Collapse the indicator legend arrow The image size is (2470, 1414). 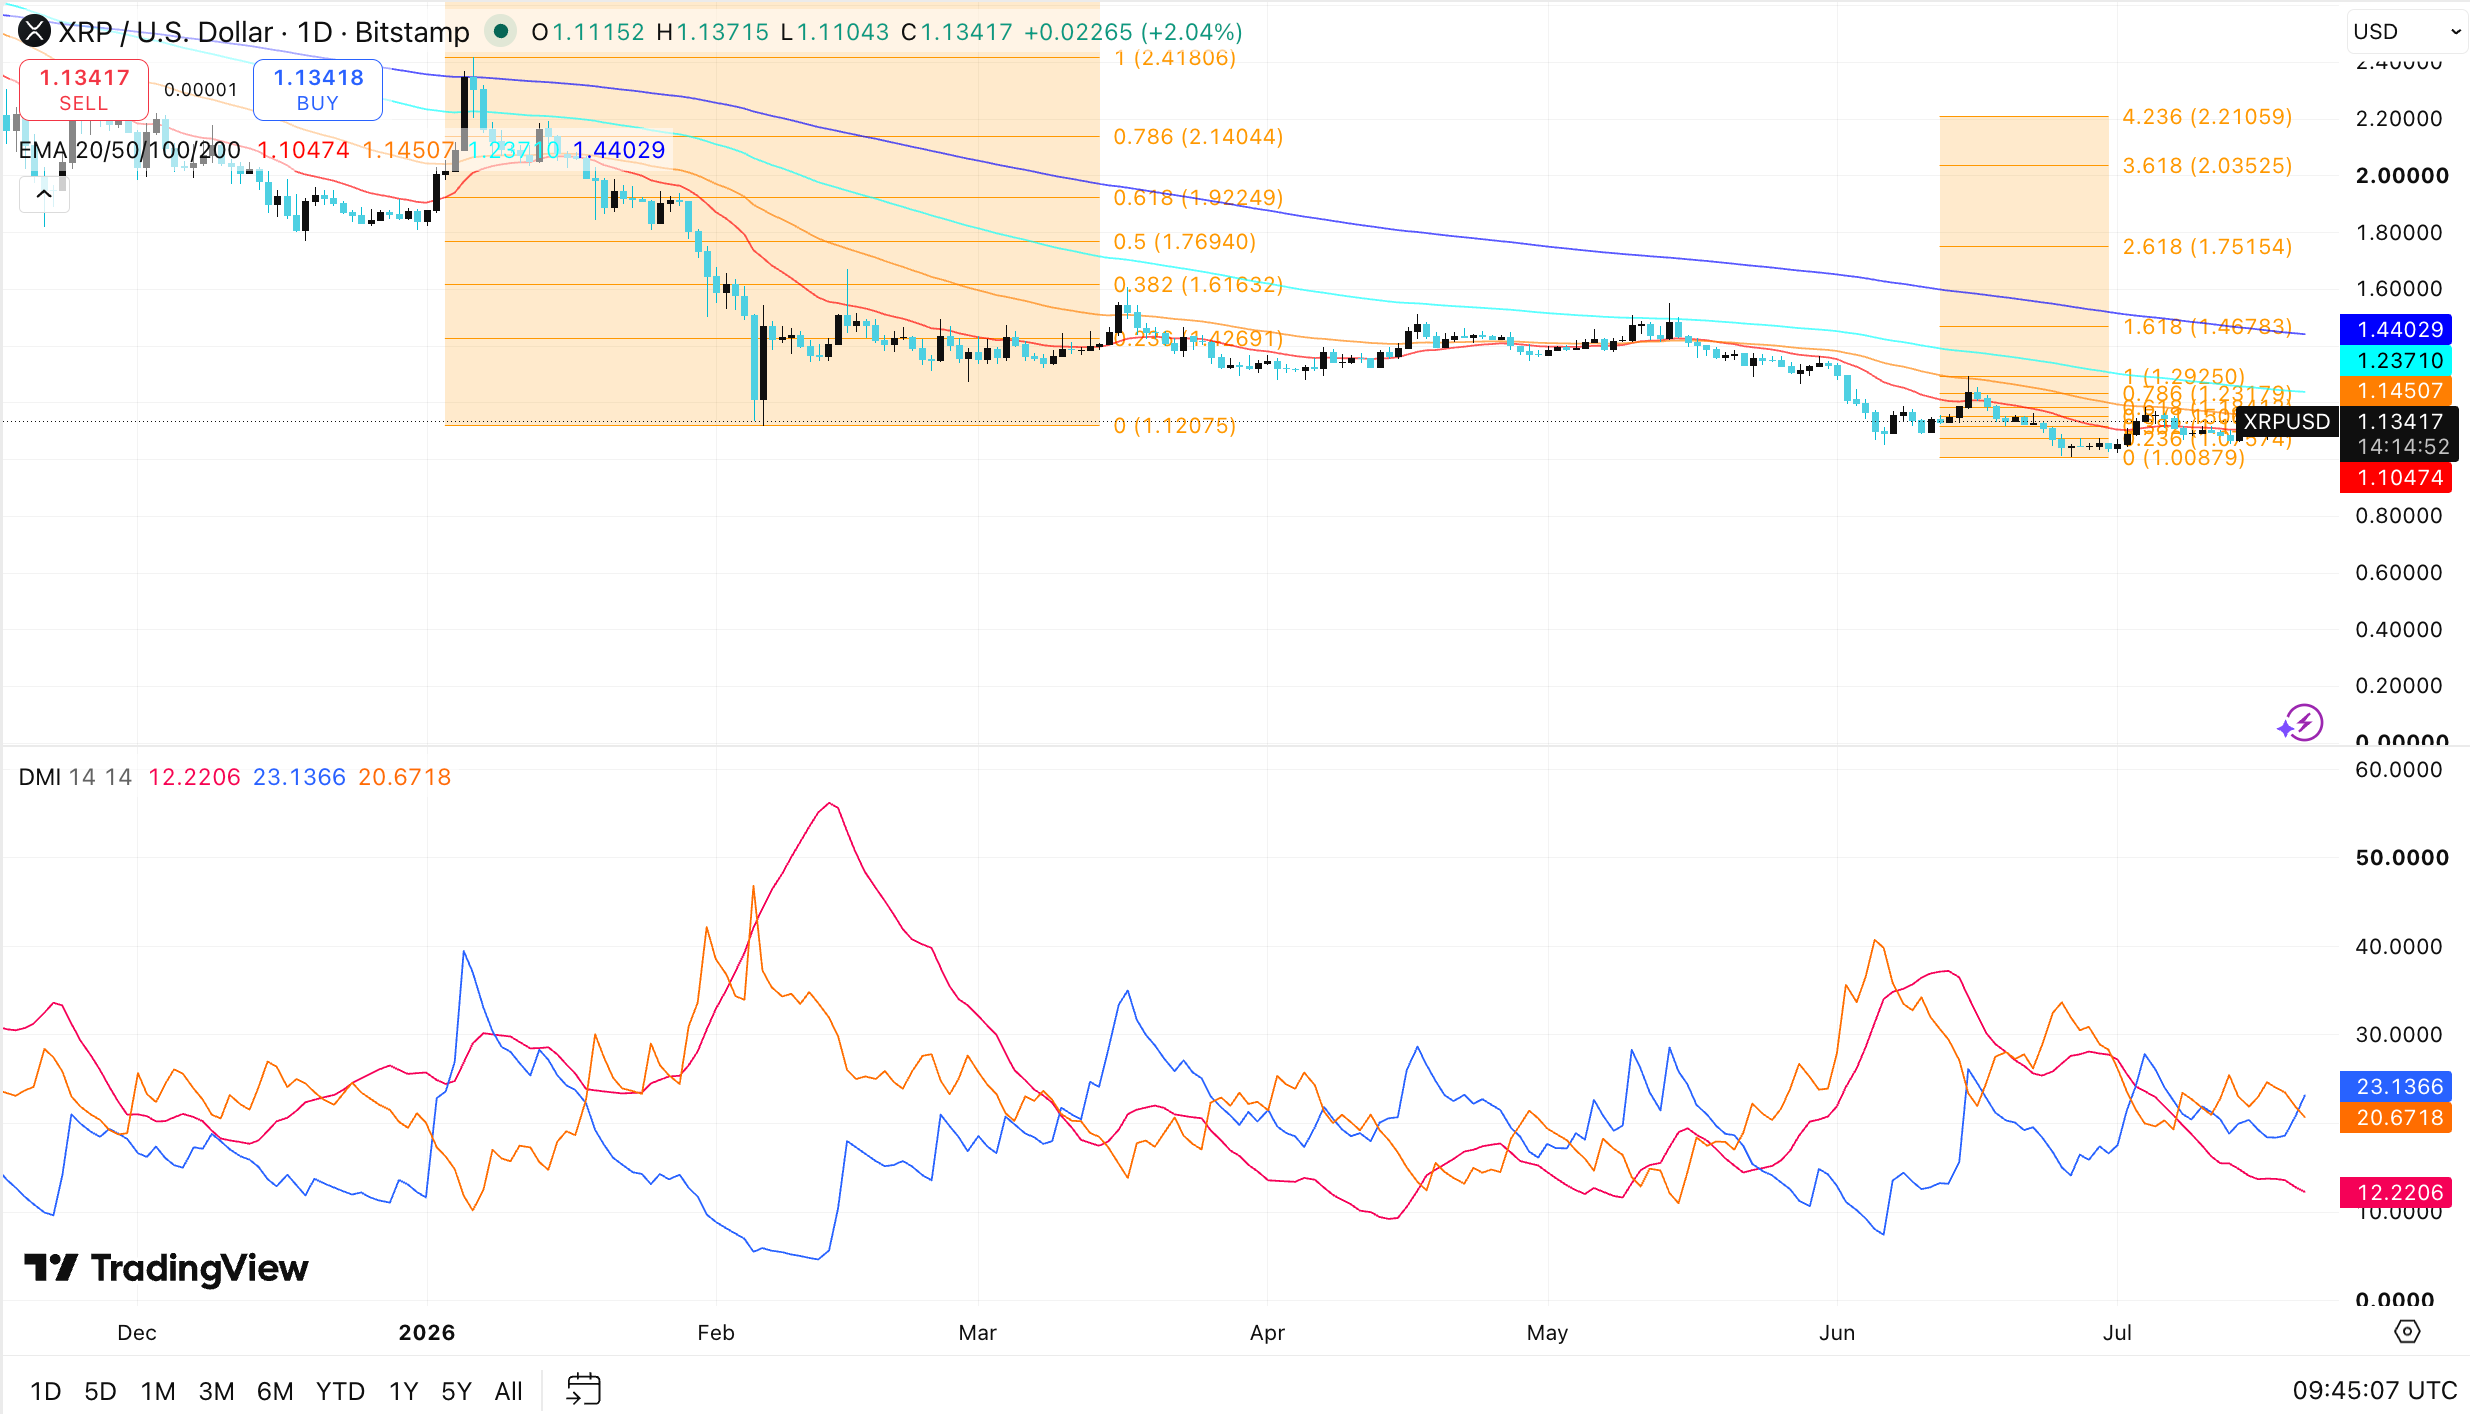click(44, 194)
